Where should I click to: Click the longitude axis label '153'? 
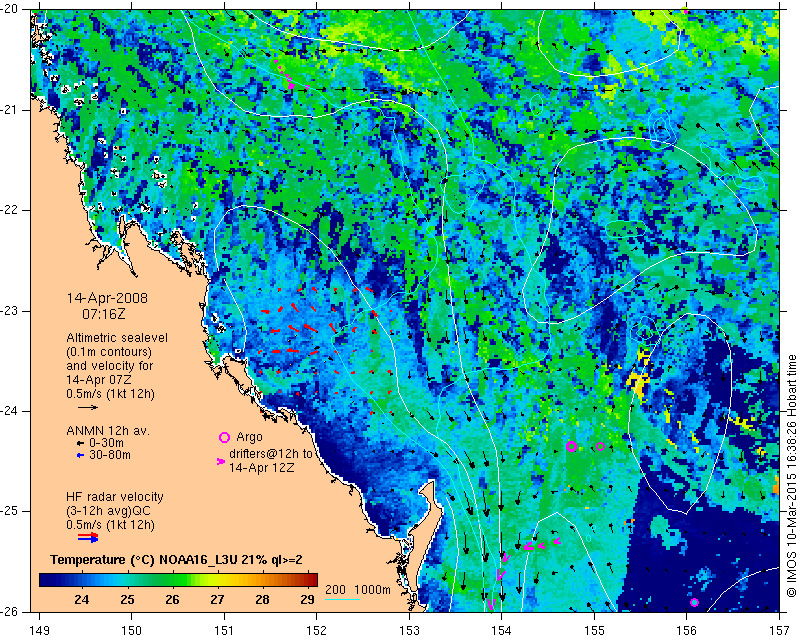coord(409,631)
